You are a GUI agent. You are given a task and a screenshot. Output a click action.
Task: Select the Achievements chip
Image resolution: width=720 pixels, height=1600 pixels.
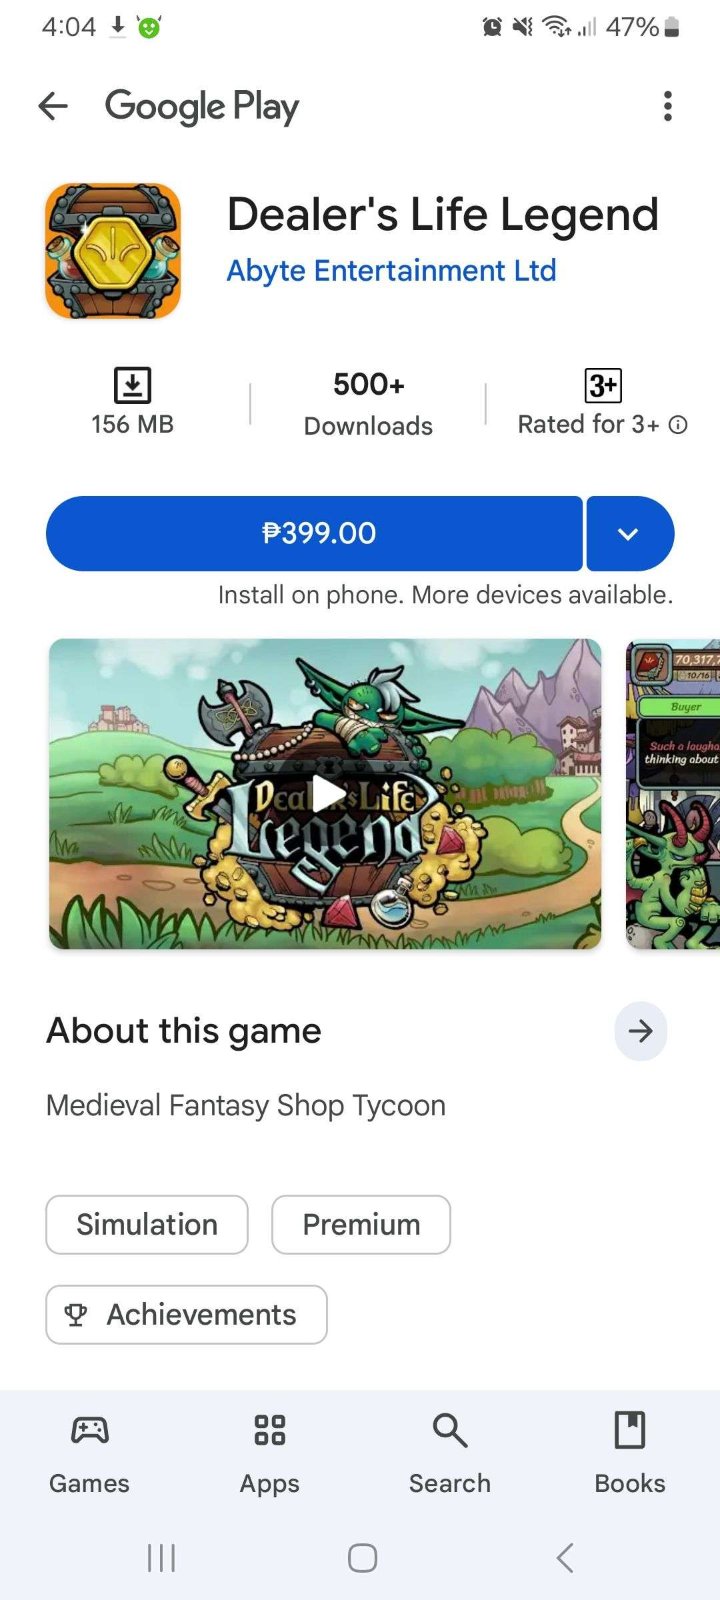click(x=186, y=1315)
